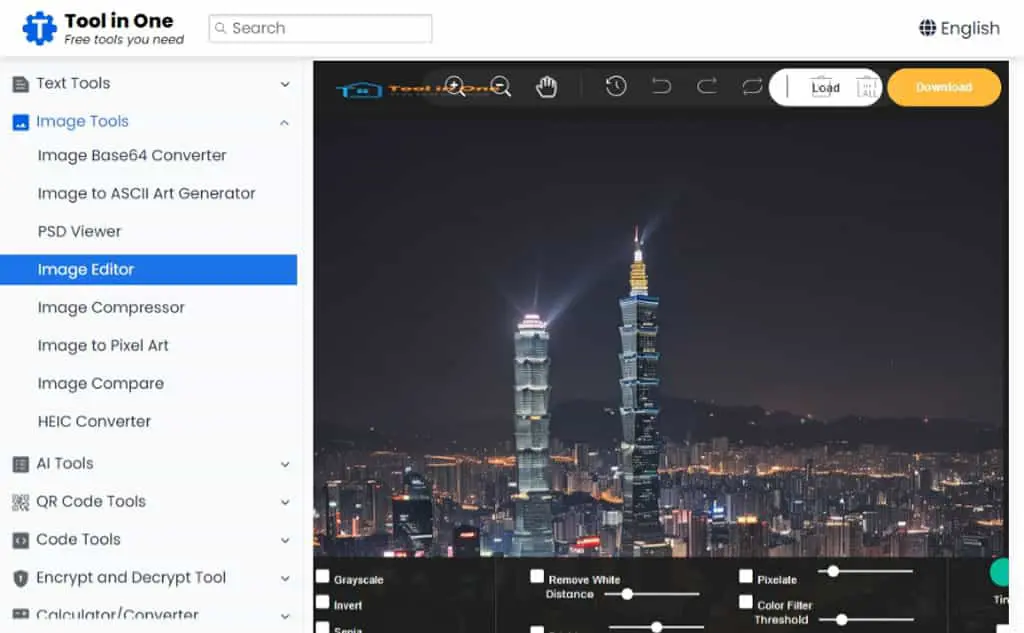Click the redo arrow icon
This screenshot has width=1024, height=633.
pos(707,86)
